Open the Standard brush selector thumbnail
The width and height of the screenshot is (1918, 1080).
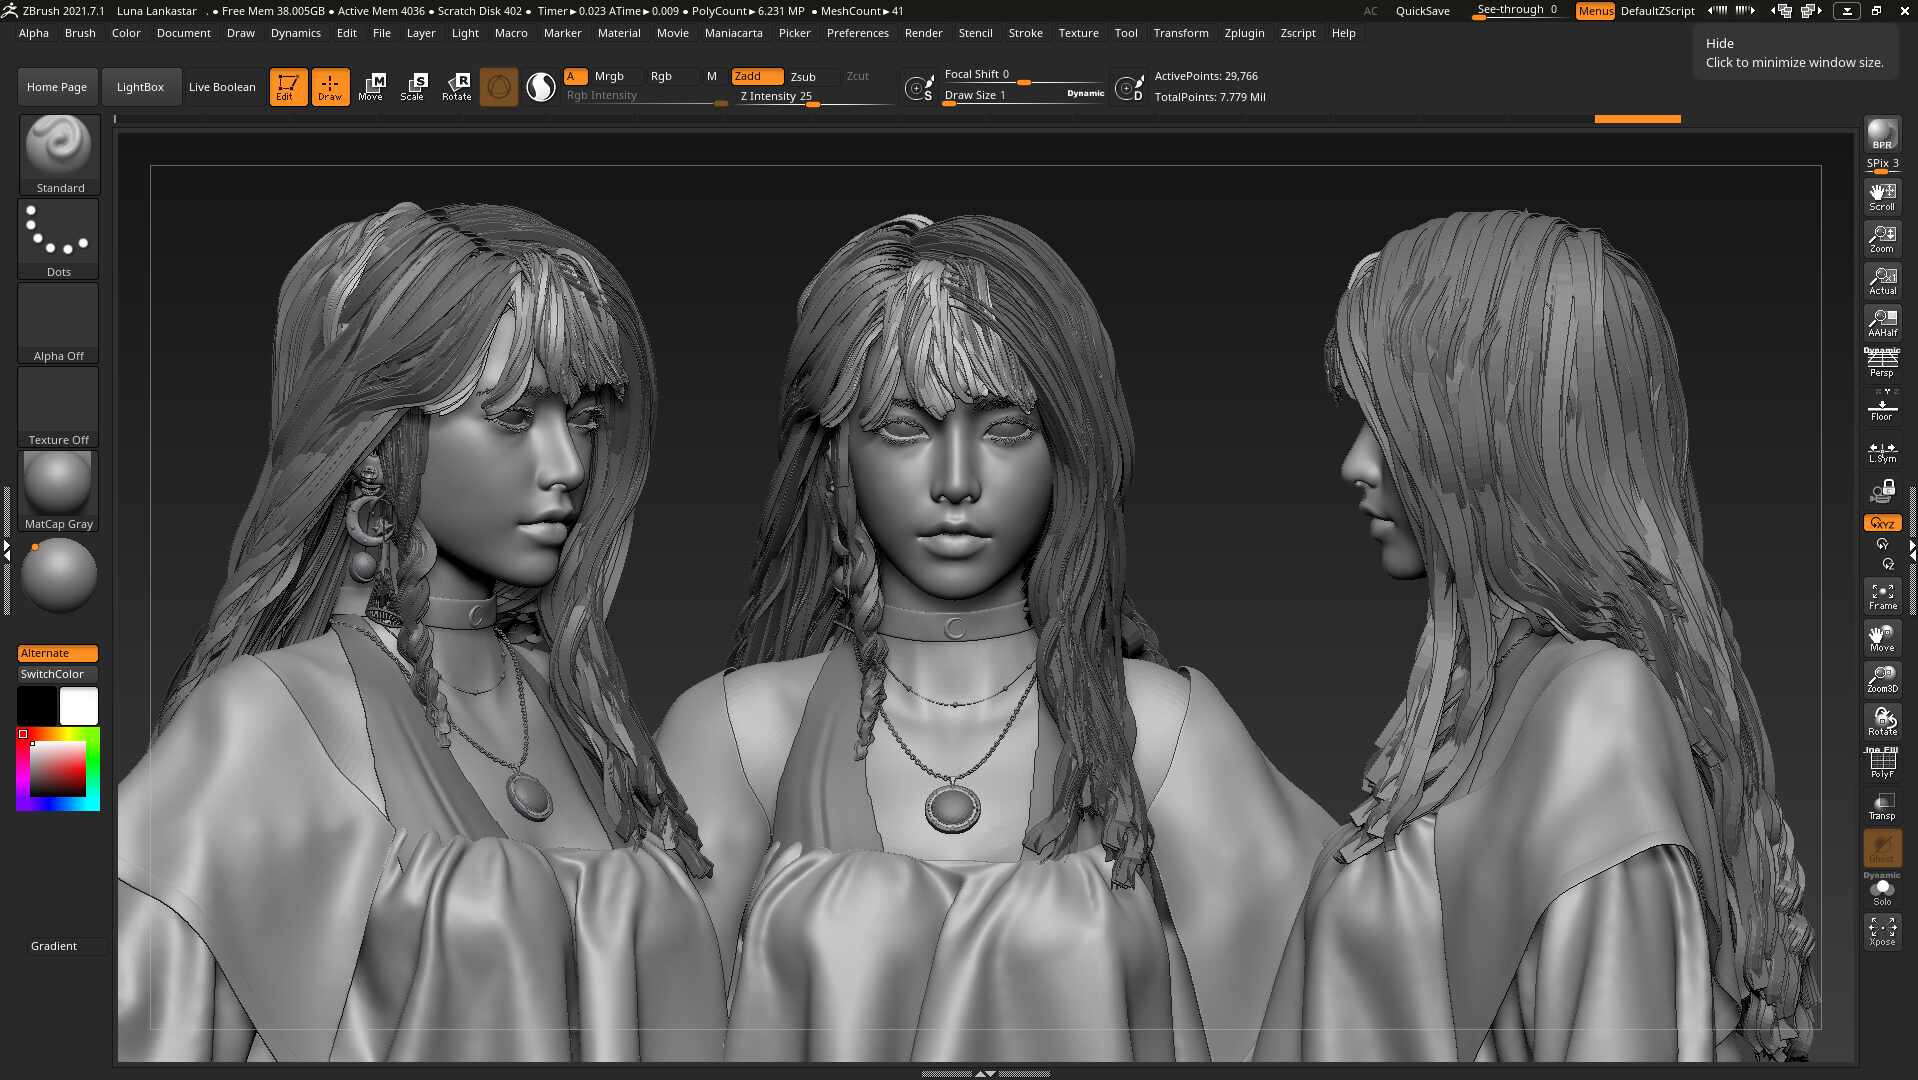[57, 147]
